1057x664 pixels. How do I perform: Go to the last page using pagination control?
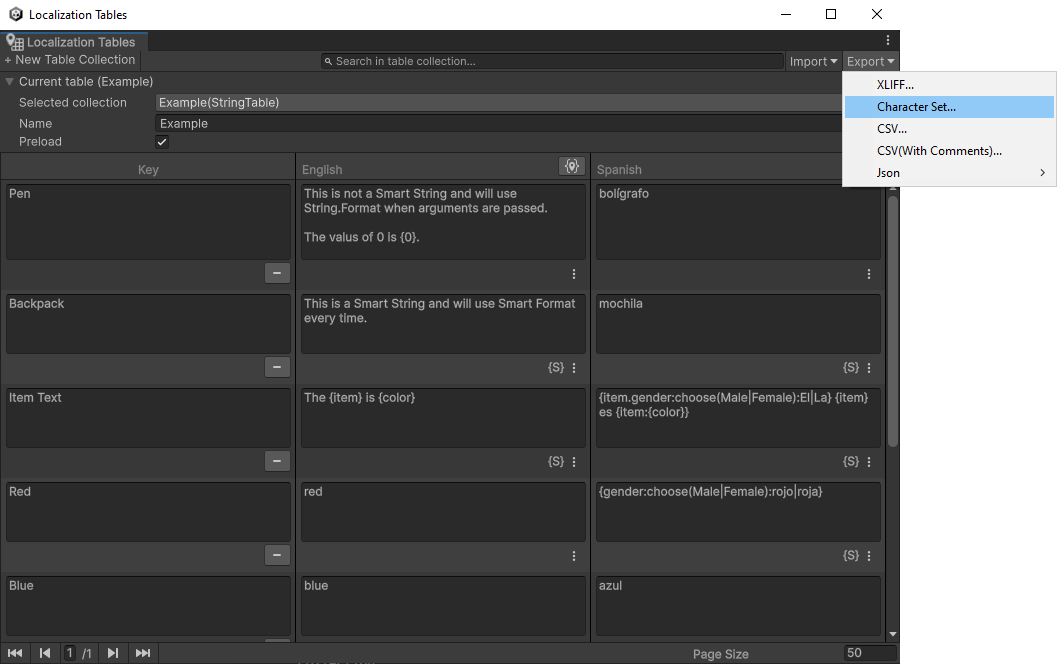pyautogui.click(x=143, y=652)
